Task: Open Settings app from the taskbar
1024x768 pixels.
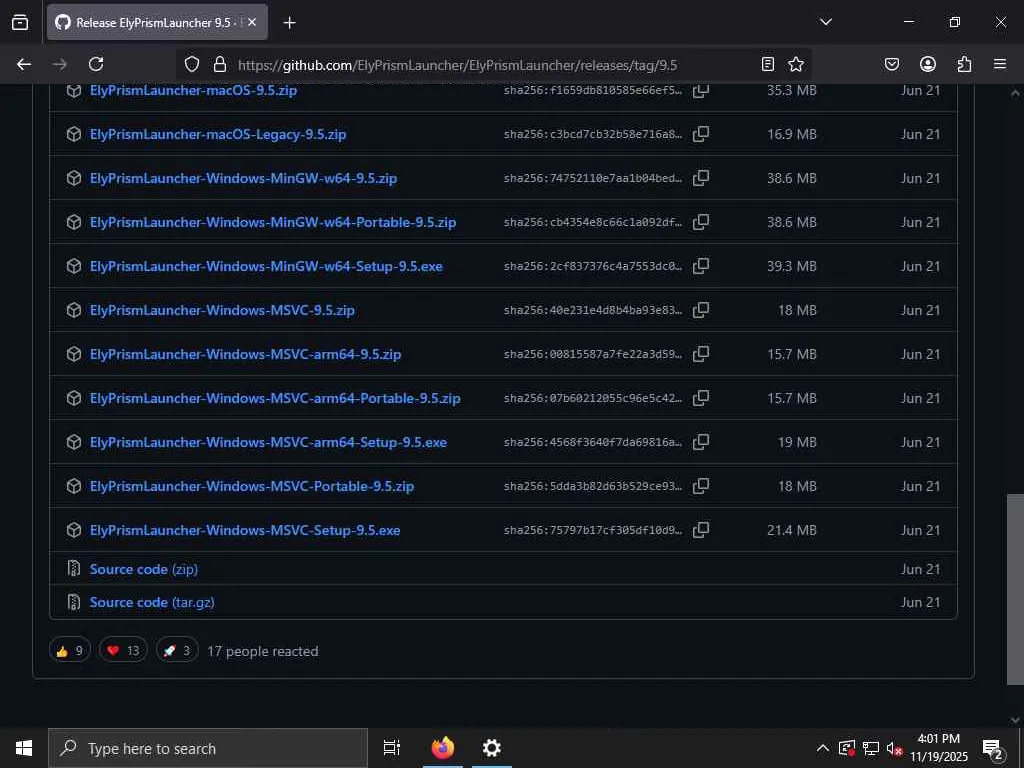Action: click(x=491, y=748)
